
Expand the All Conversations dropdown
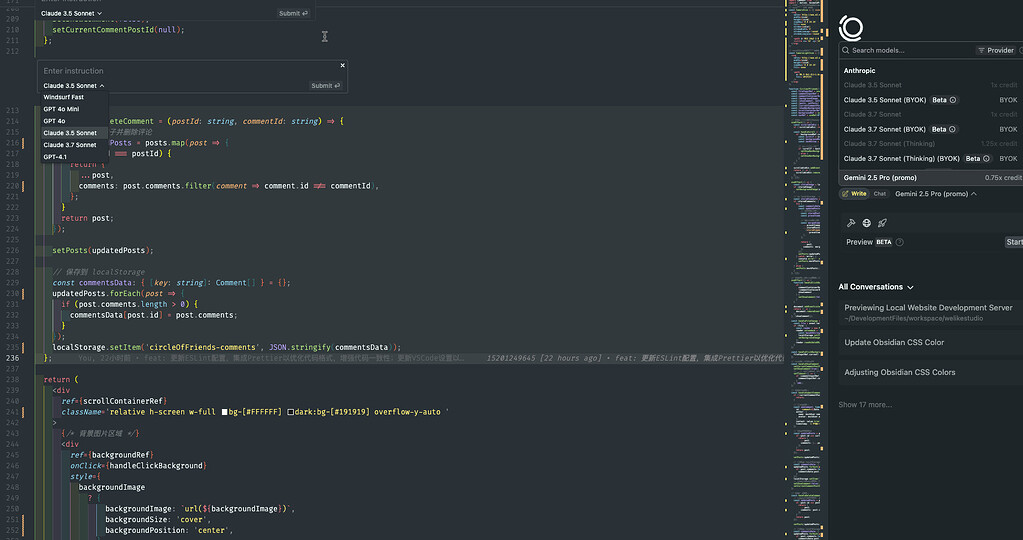pos(876,287)
